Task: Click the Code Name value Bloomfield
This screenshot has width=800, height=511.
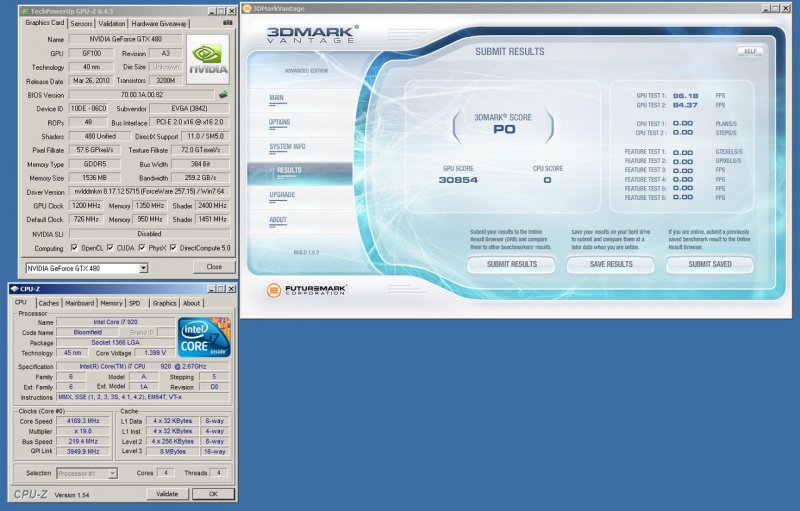Action: point(87,333)
